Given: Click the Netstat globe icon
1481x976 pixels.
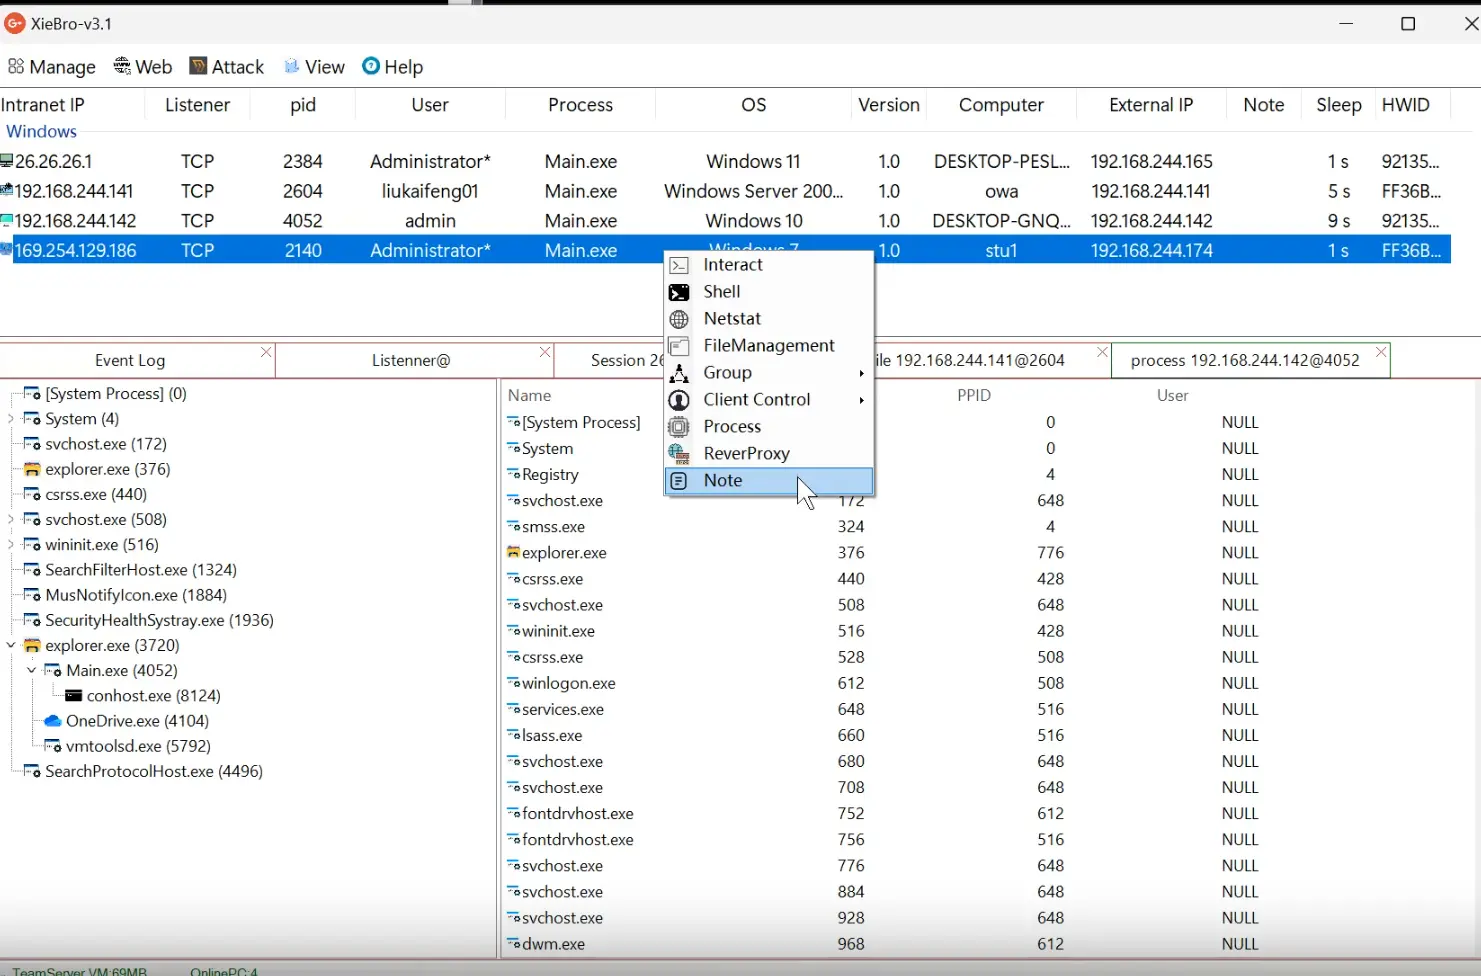Looking at the screenshot, I should coord(679,319).
